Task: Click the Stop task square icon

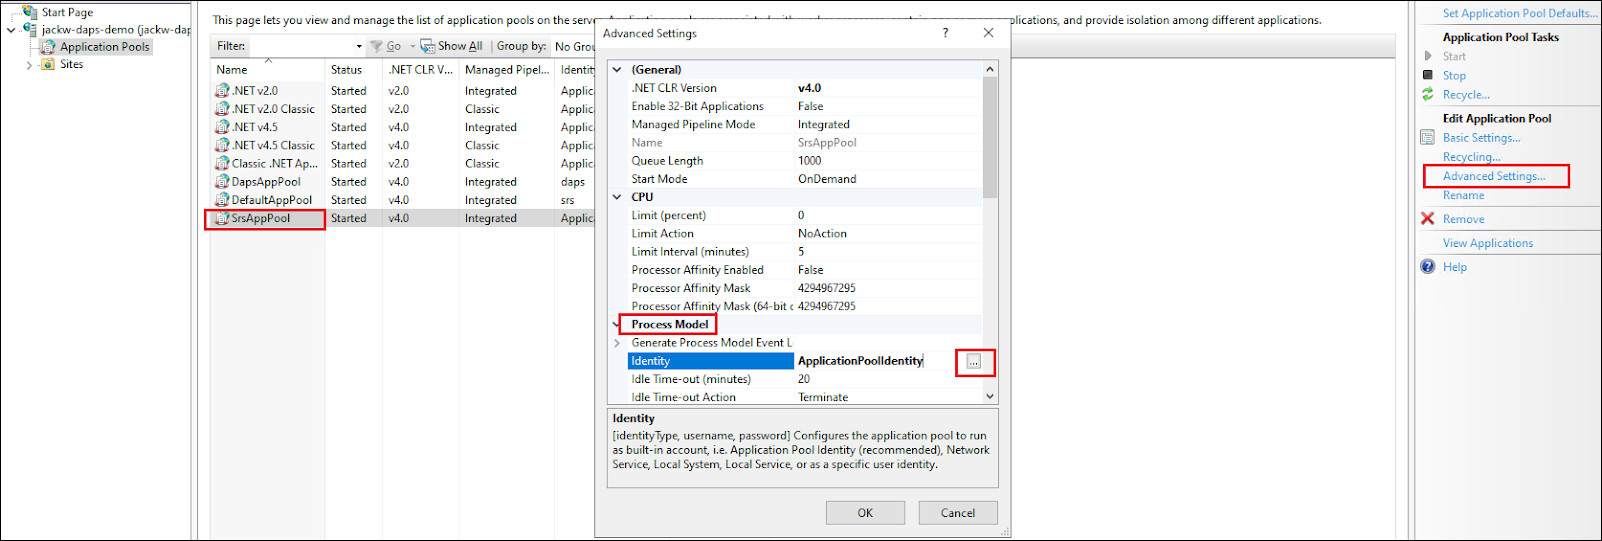Action: click(1428, 75)
